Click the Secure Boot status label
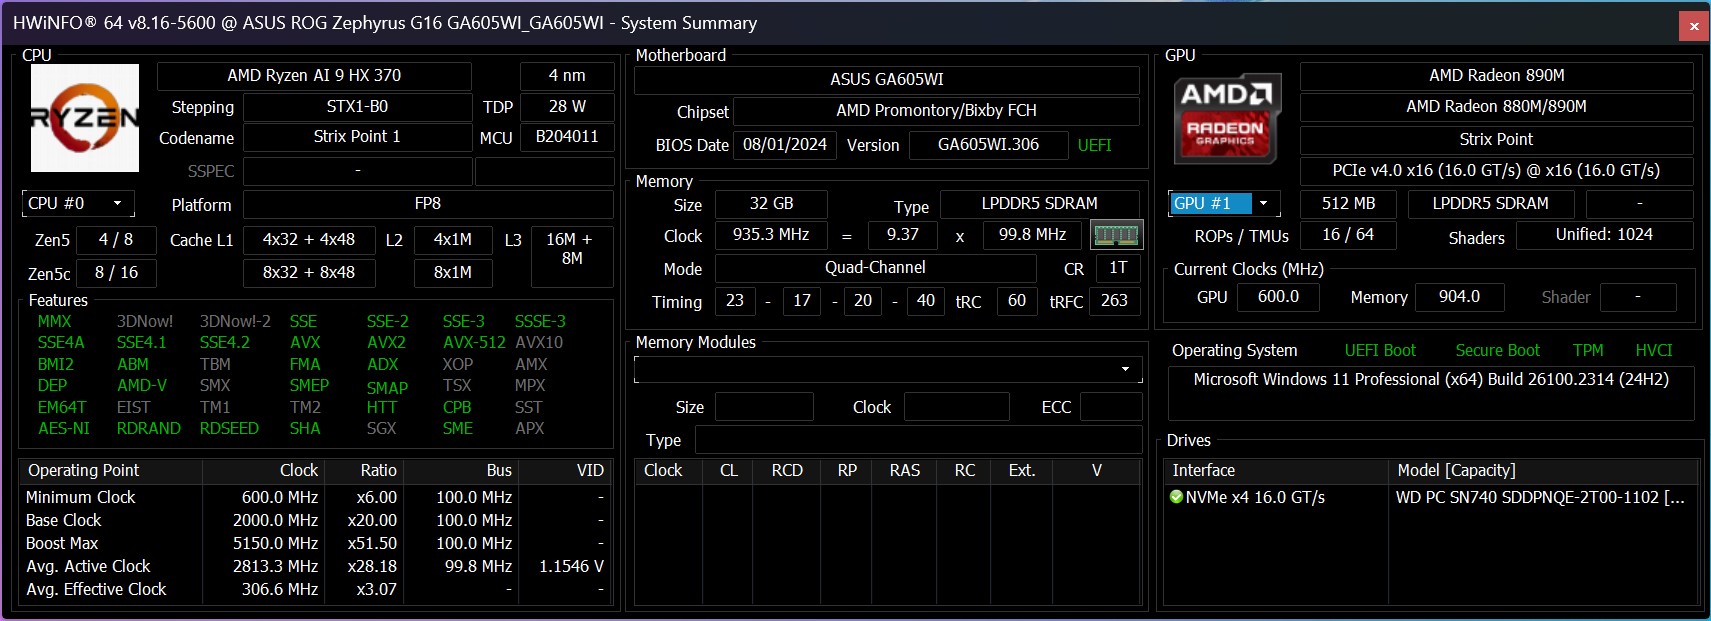 click(x=1498, y=350)
